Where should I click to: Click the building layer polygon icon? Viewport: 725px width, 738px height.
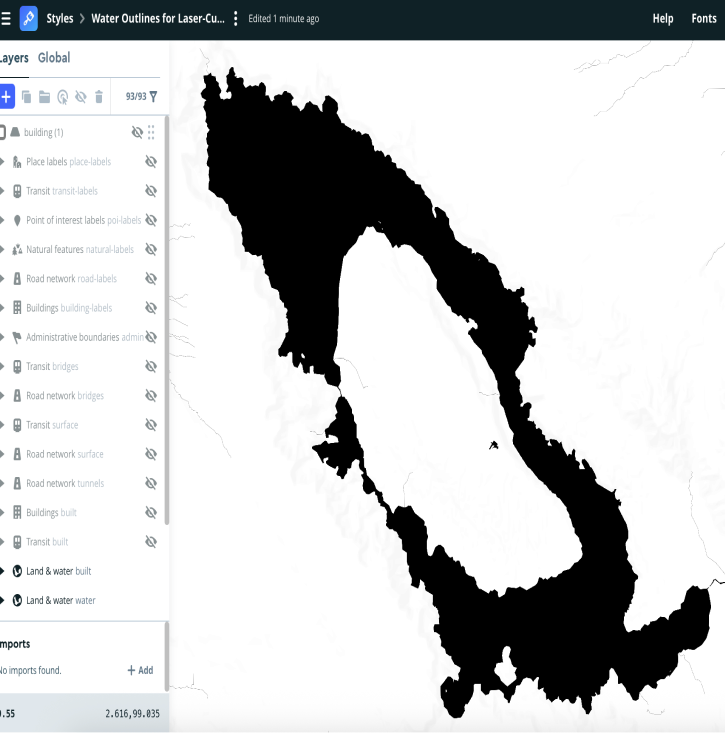tap(15, 132)
